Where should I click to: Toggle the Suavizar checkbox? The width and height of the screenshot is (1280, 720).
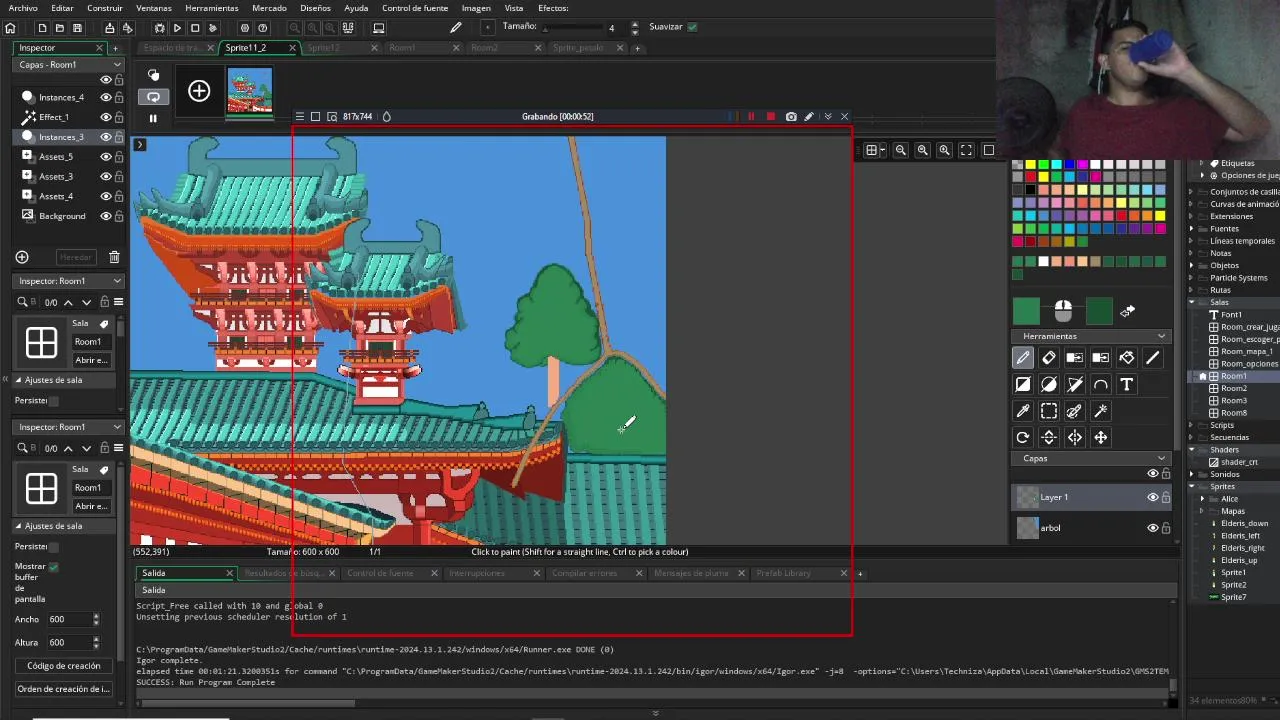tap(692, 27)
